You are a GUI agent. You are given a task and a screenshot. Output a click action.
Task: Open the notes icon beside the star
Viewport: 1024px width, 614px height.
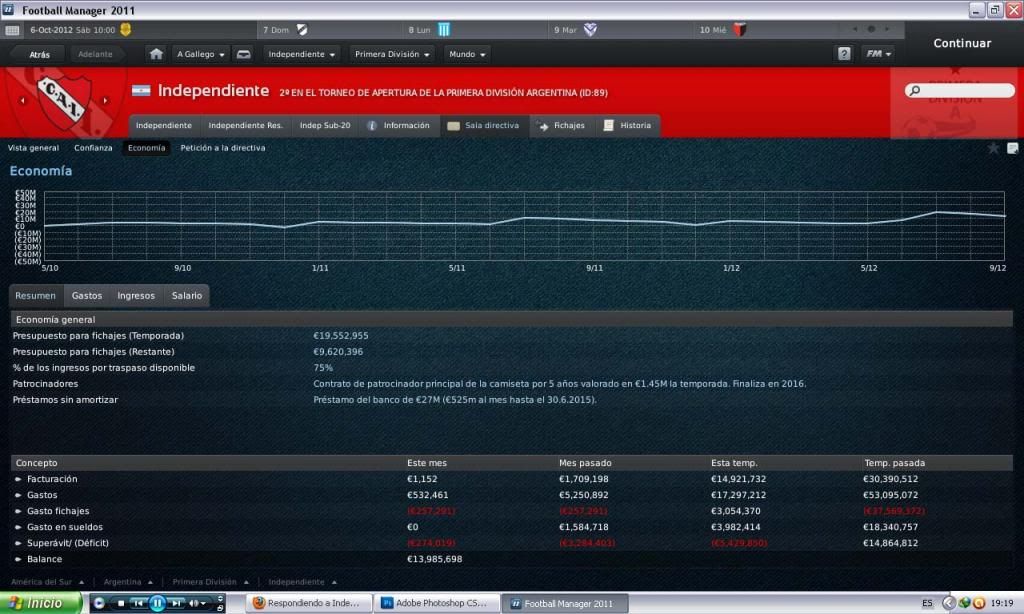[x=1012, y=148]
